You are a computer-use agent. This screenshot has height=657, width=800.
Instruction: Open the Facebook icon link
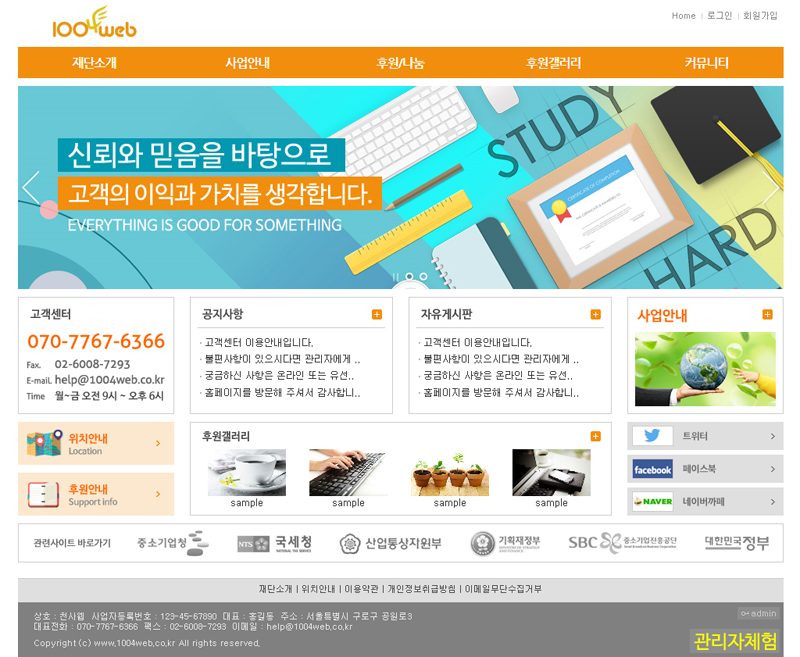coord(652,469)
